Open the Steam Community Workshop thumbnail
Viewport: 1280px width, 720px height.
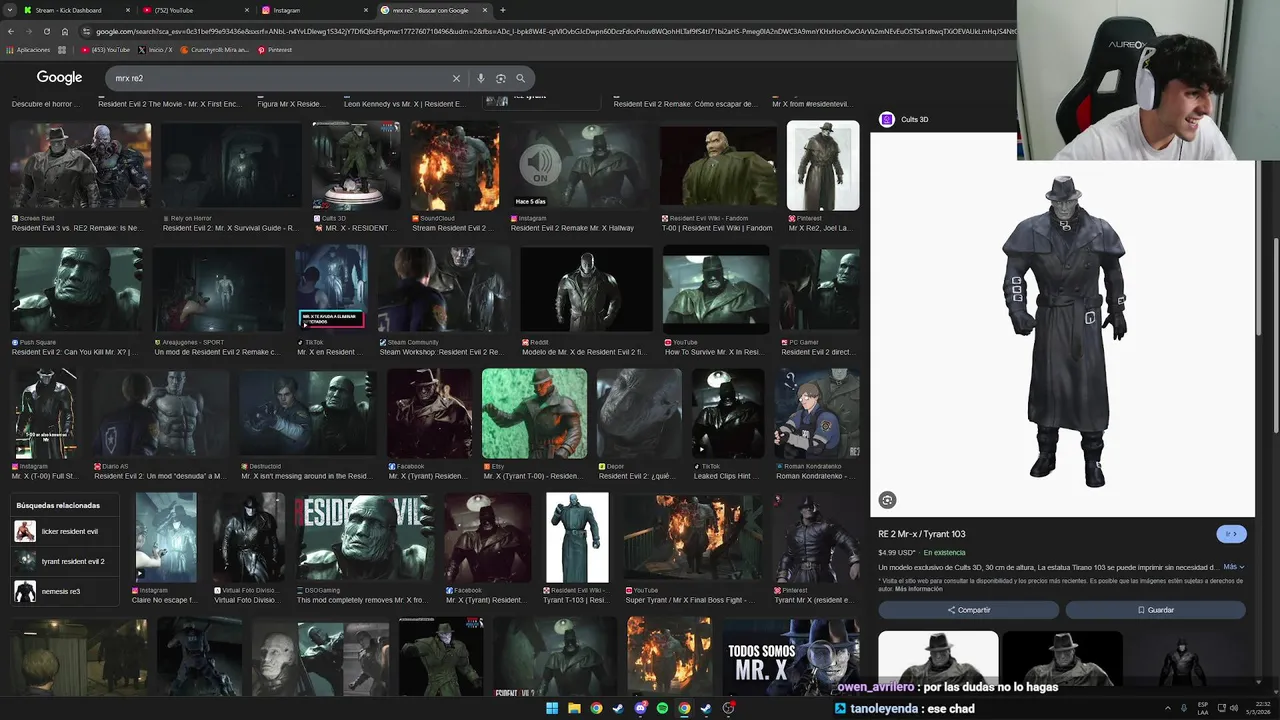444,290
